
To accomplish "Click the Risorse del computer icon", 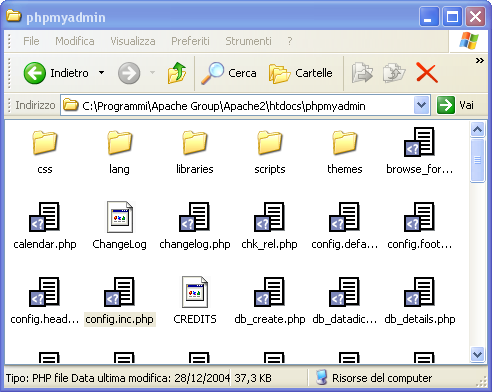I will pyautogui.click(x=321, y=378).
